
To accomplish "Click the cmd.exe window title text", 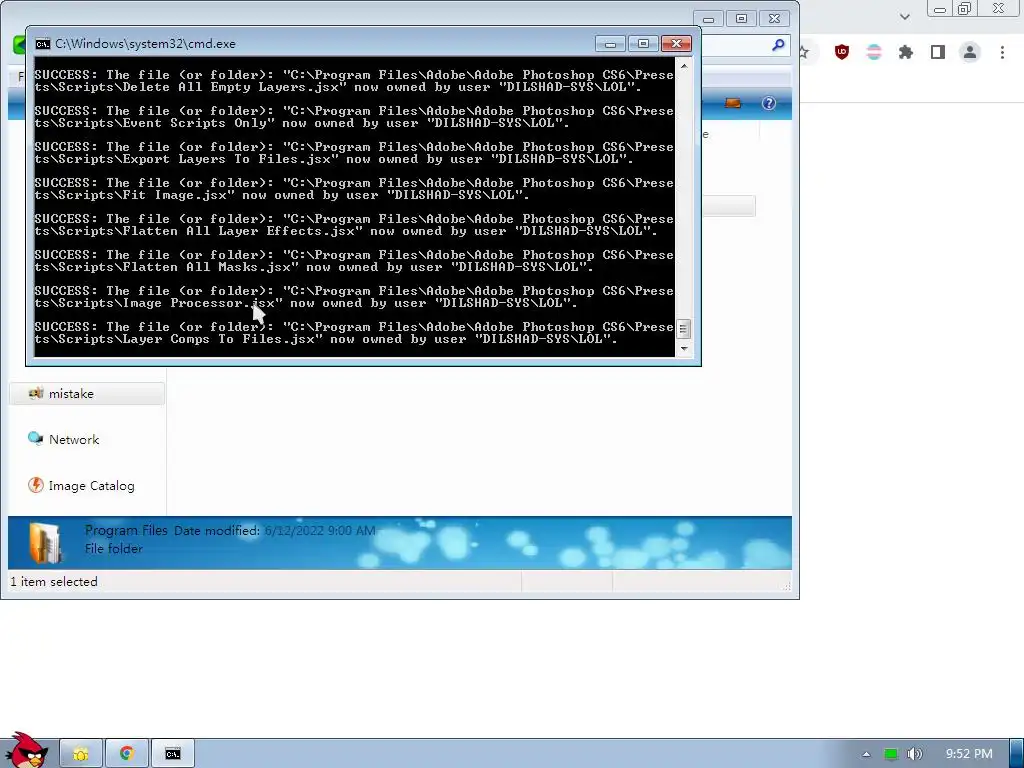I will [x=146, y=44].
